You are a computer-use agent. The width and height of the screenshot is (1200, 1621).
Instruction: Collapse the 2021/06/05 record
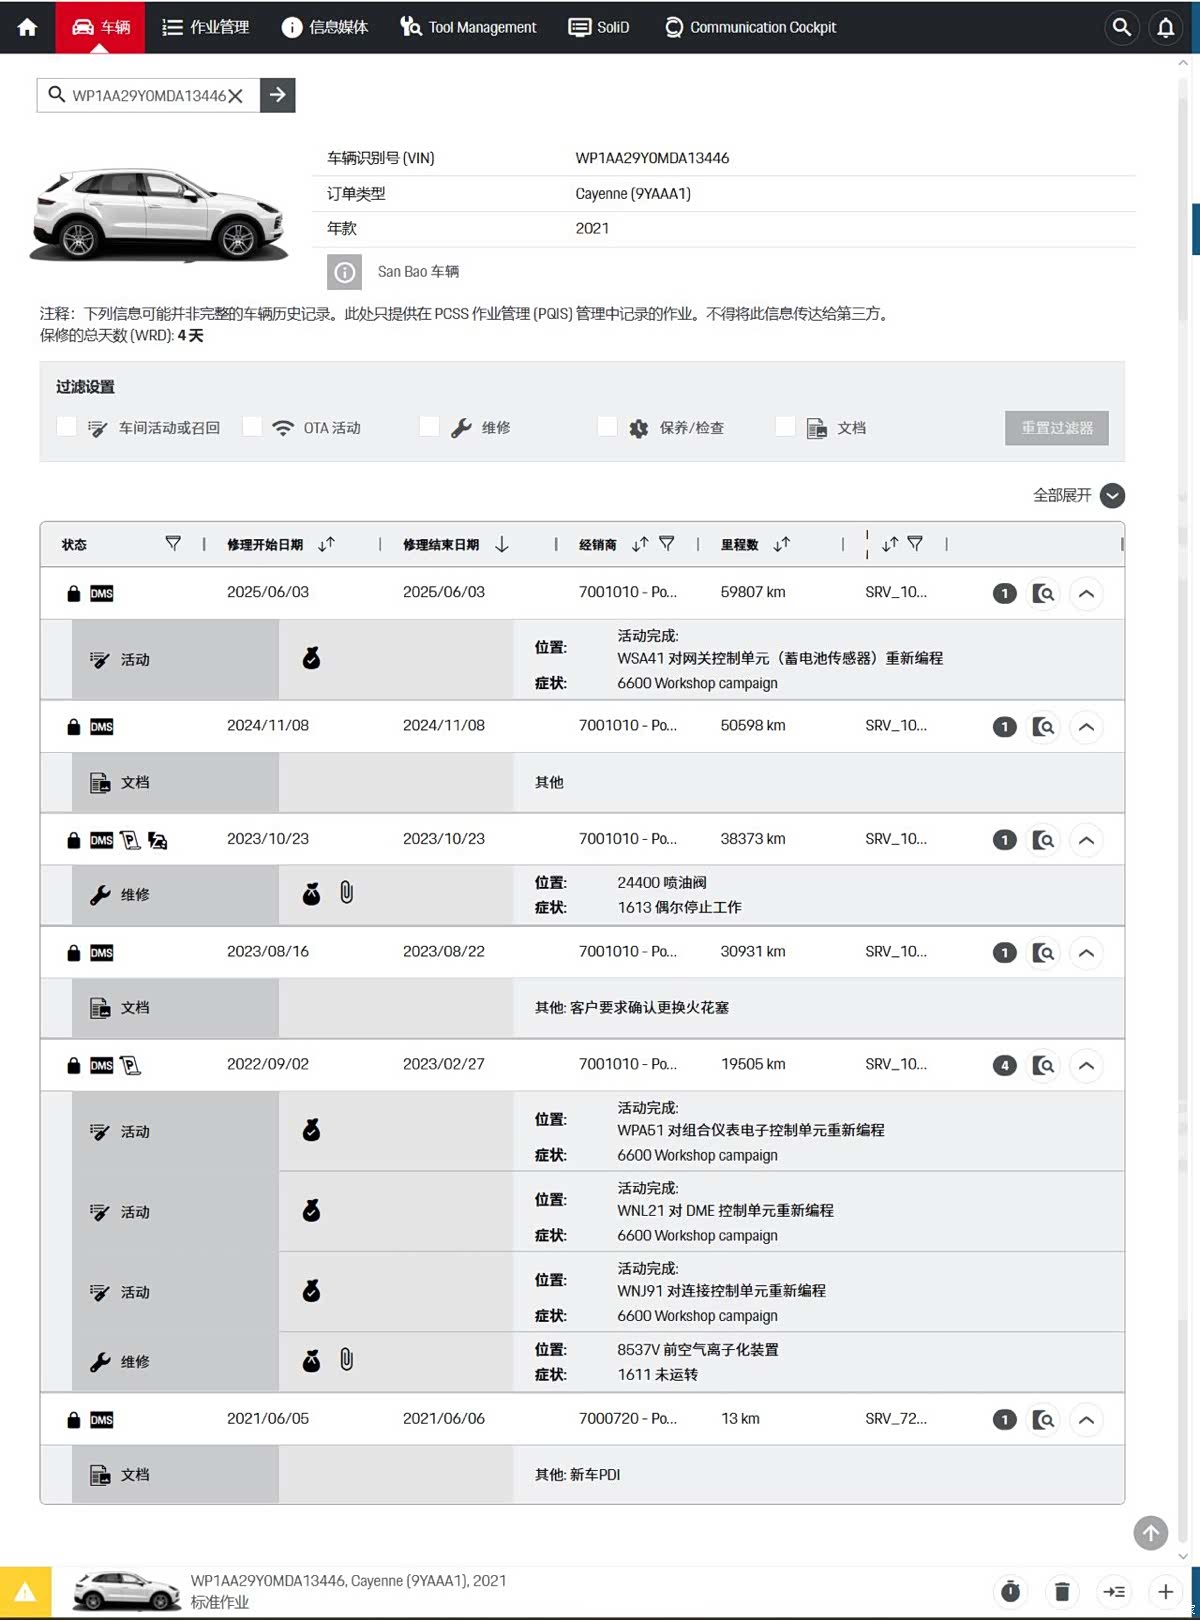pos(1086,1420)
